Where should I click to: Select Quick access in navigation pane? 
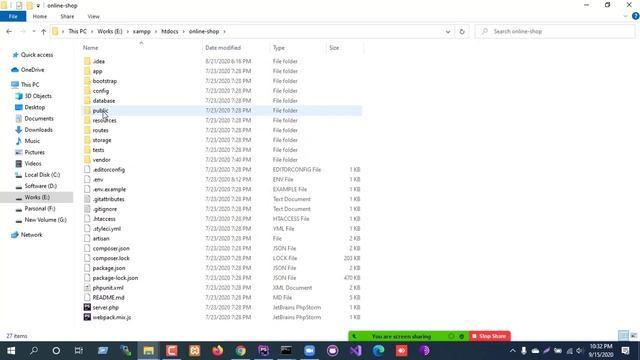point(37,55)
